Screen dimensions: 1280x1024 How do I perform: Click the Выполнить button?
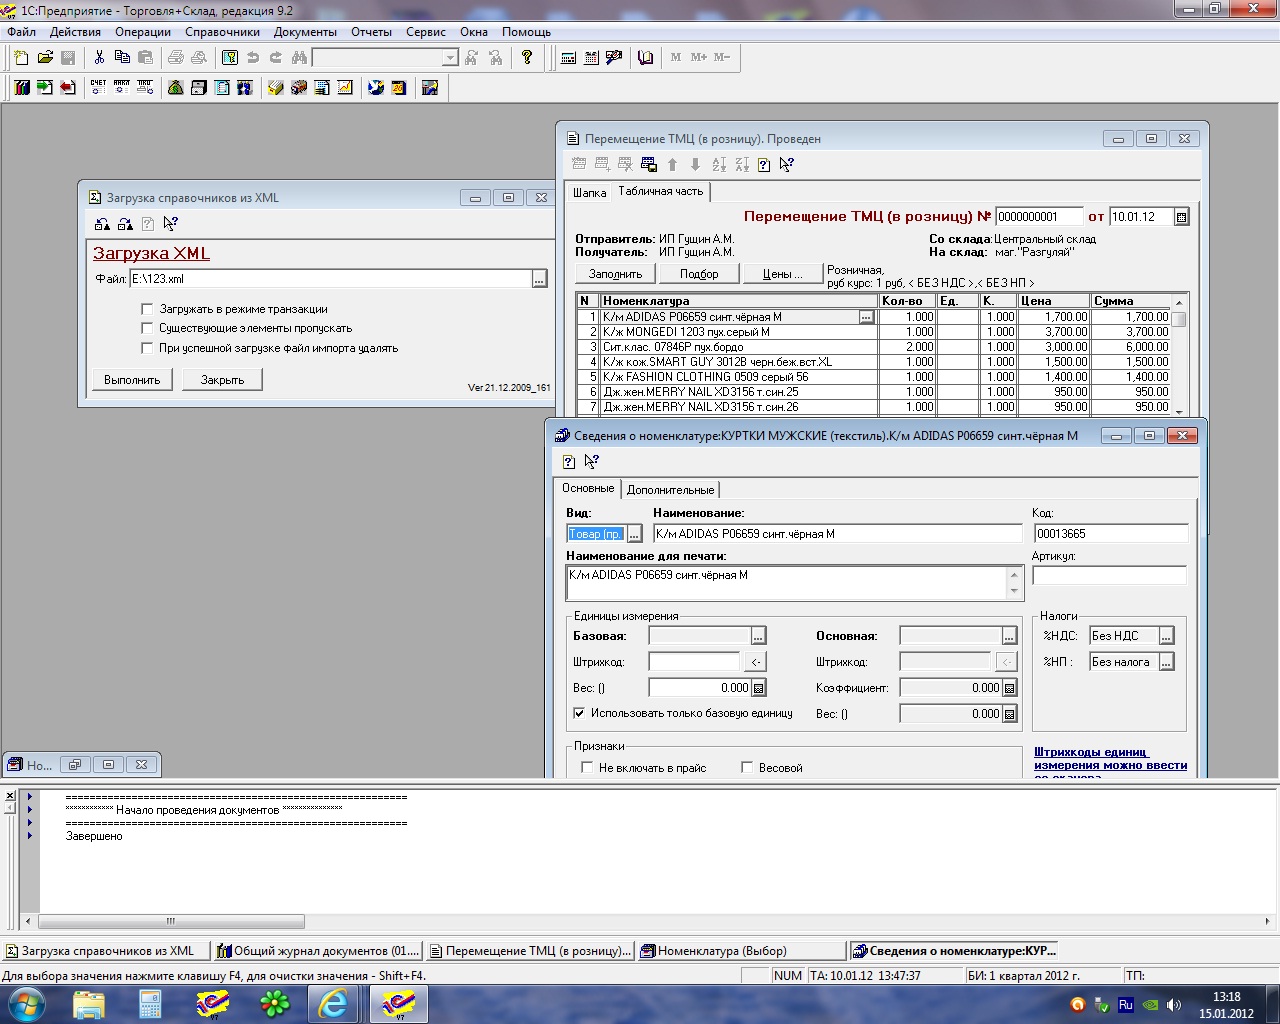point(132,380)
